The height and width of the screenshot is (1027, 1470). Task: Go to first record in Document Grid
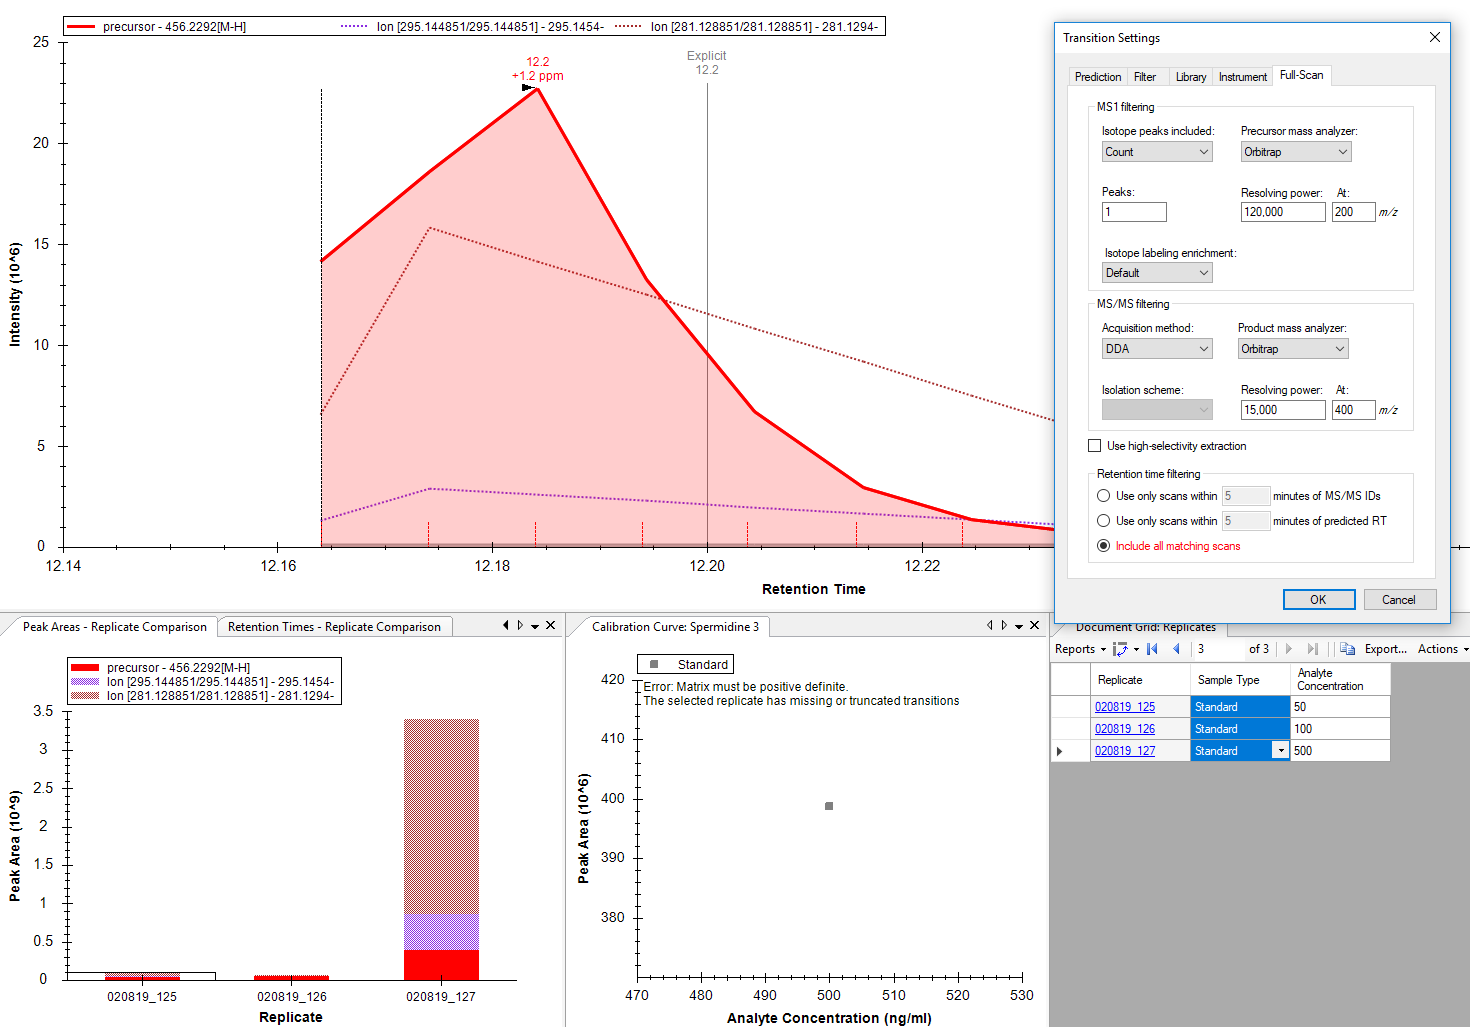click(1152, 649)
